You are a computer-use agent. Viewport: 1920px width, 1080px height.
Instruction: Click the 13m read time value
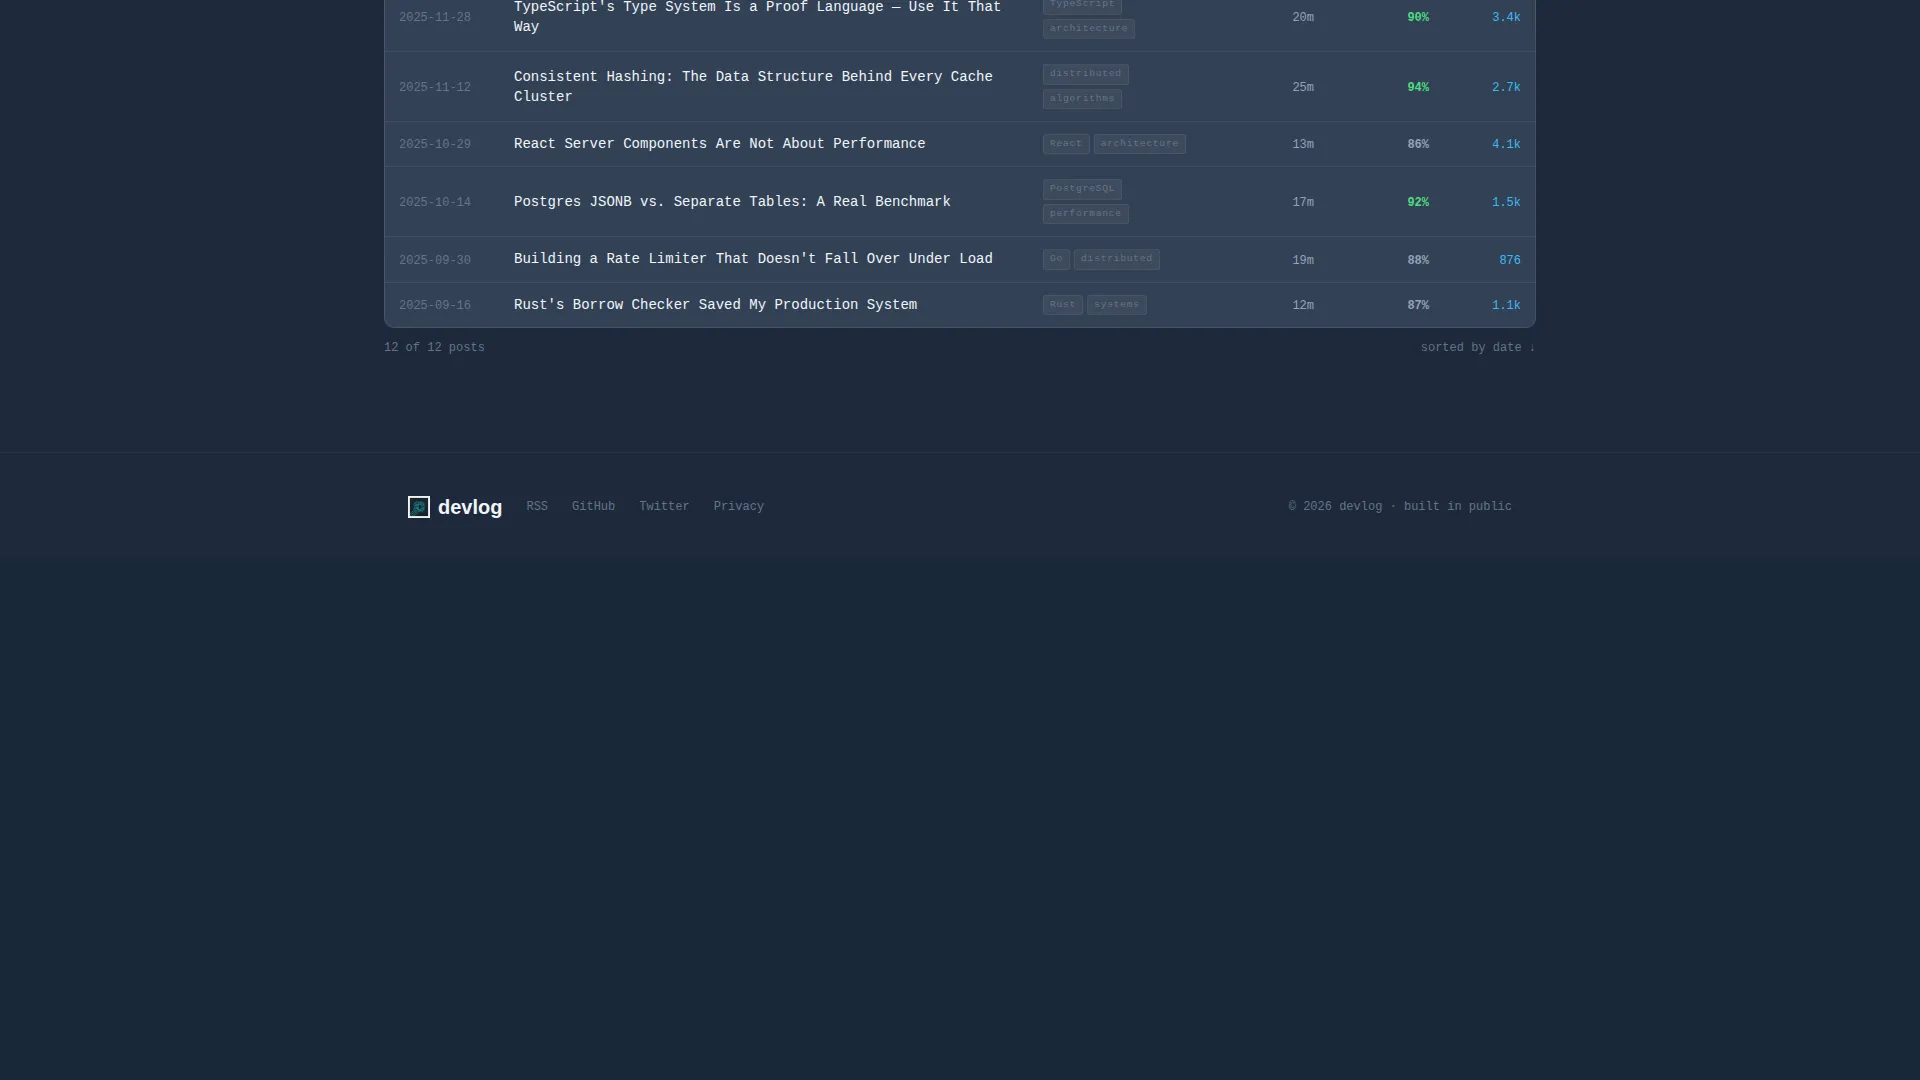coord(1303,145)
